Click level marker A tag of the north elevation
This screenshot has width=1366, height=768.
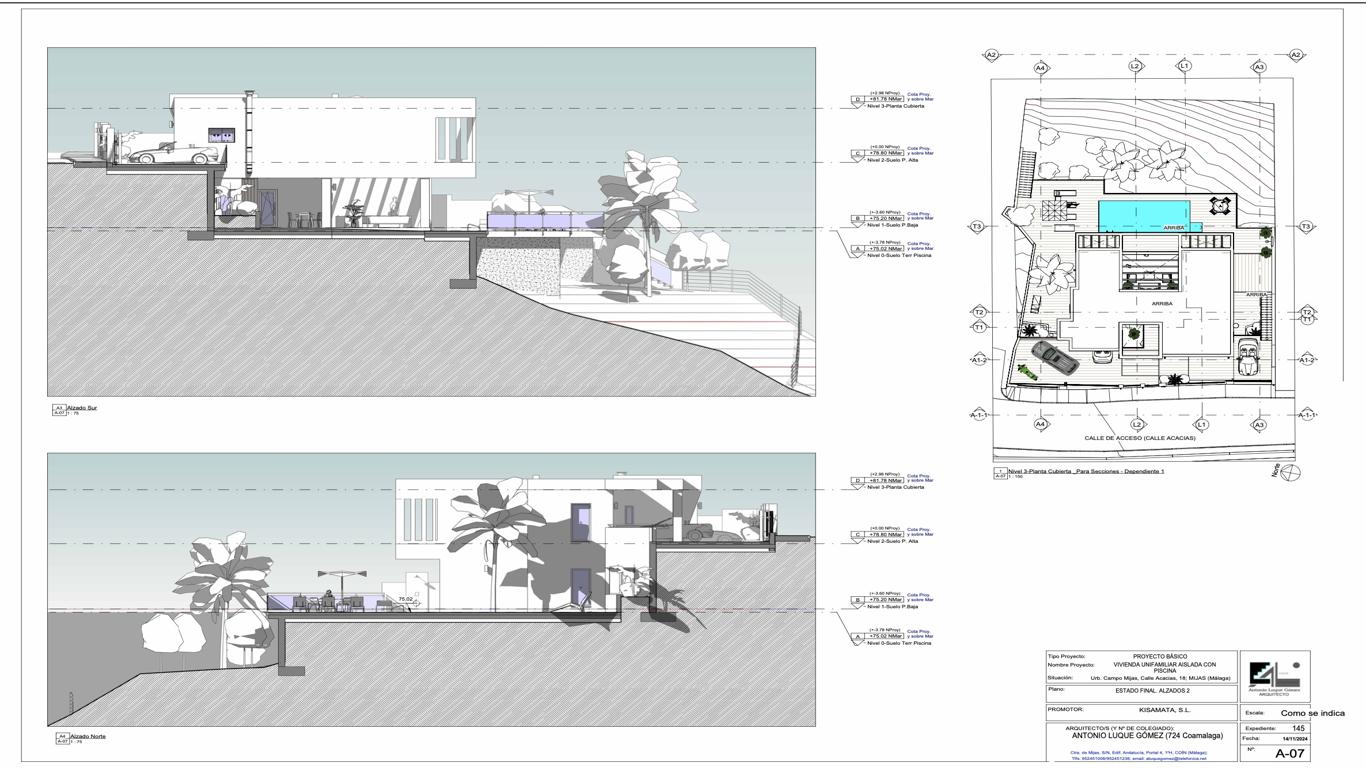click(857, 636)
